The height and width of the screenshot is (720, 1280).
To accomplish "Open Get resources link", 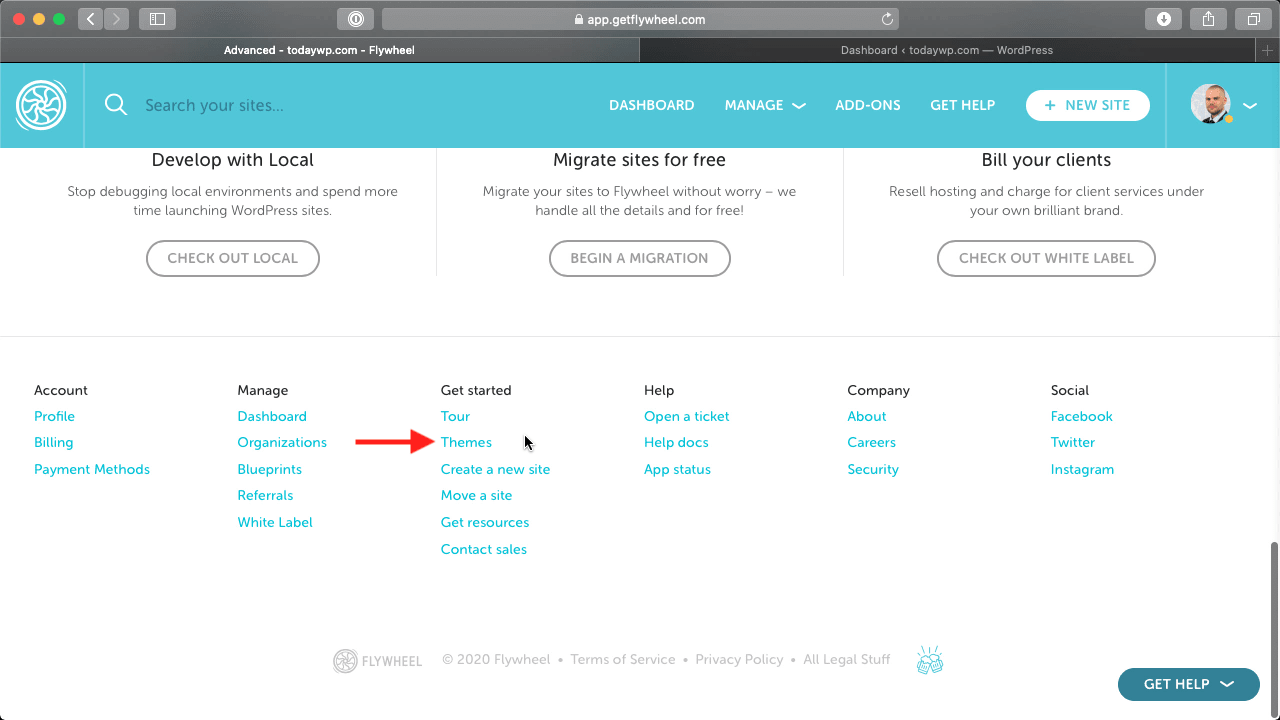I will coord(485,522).
